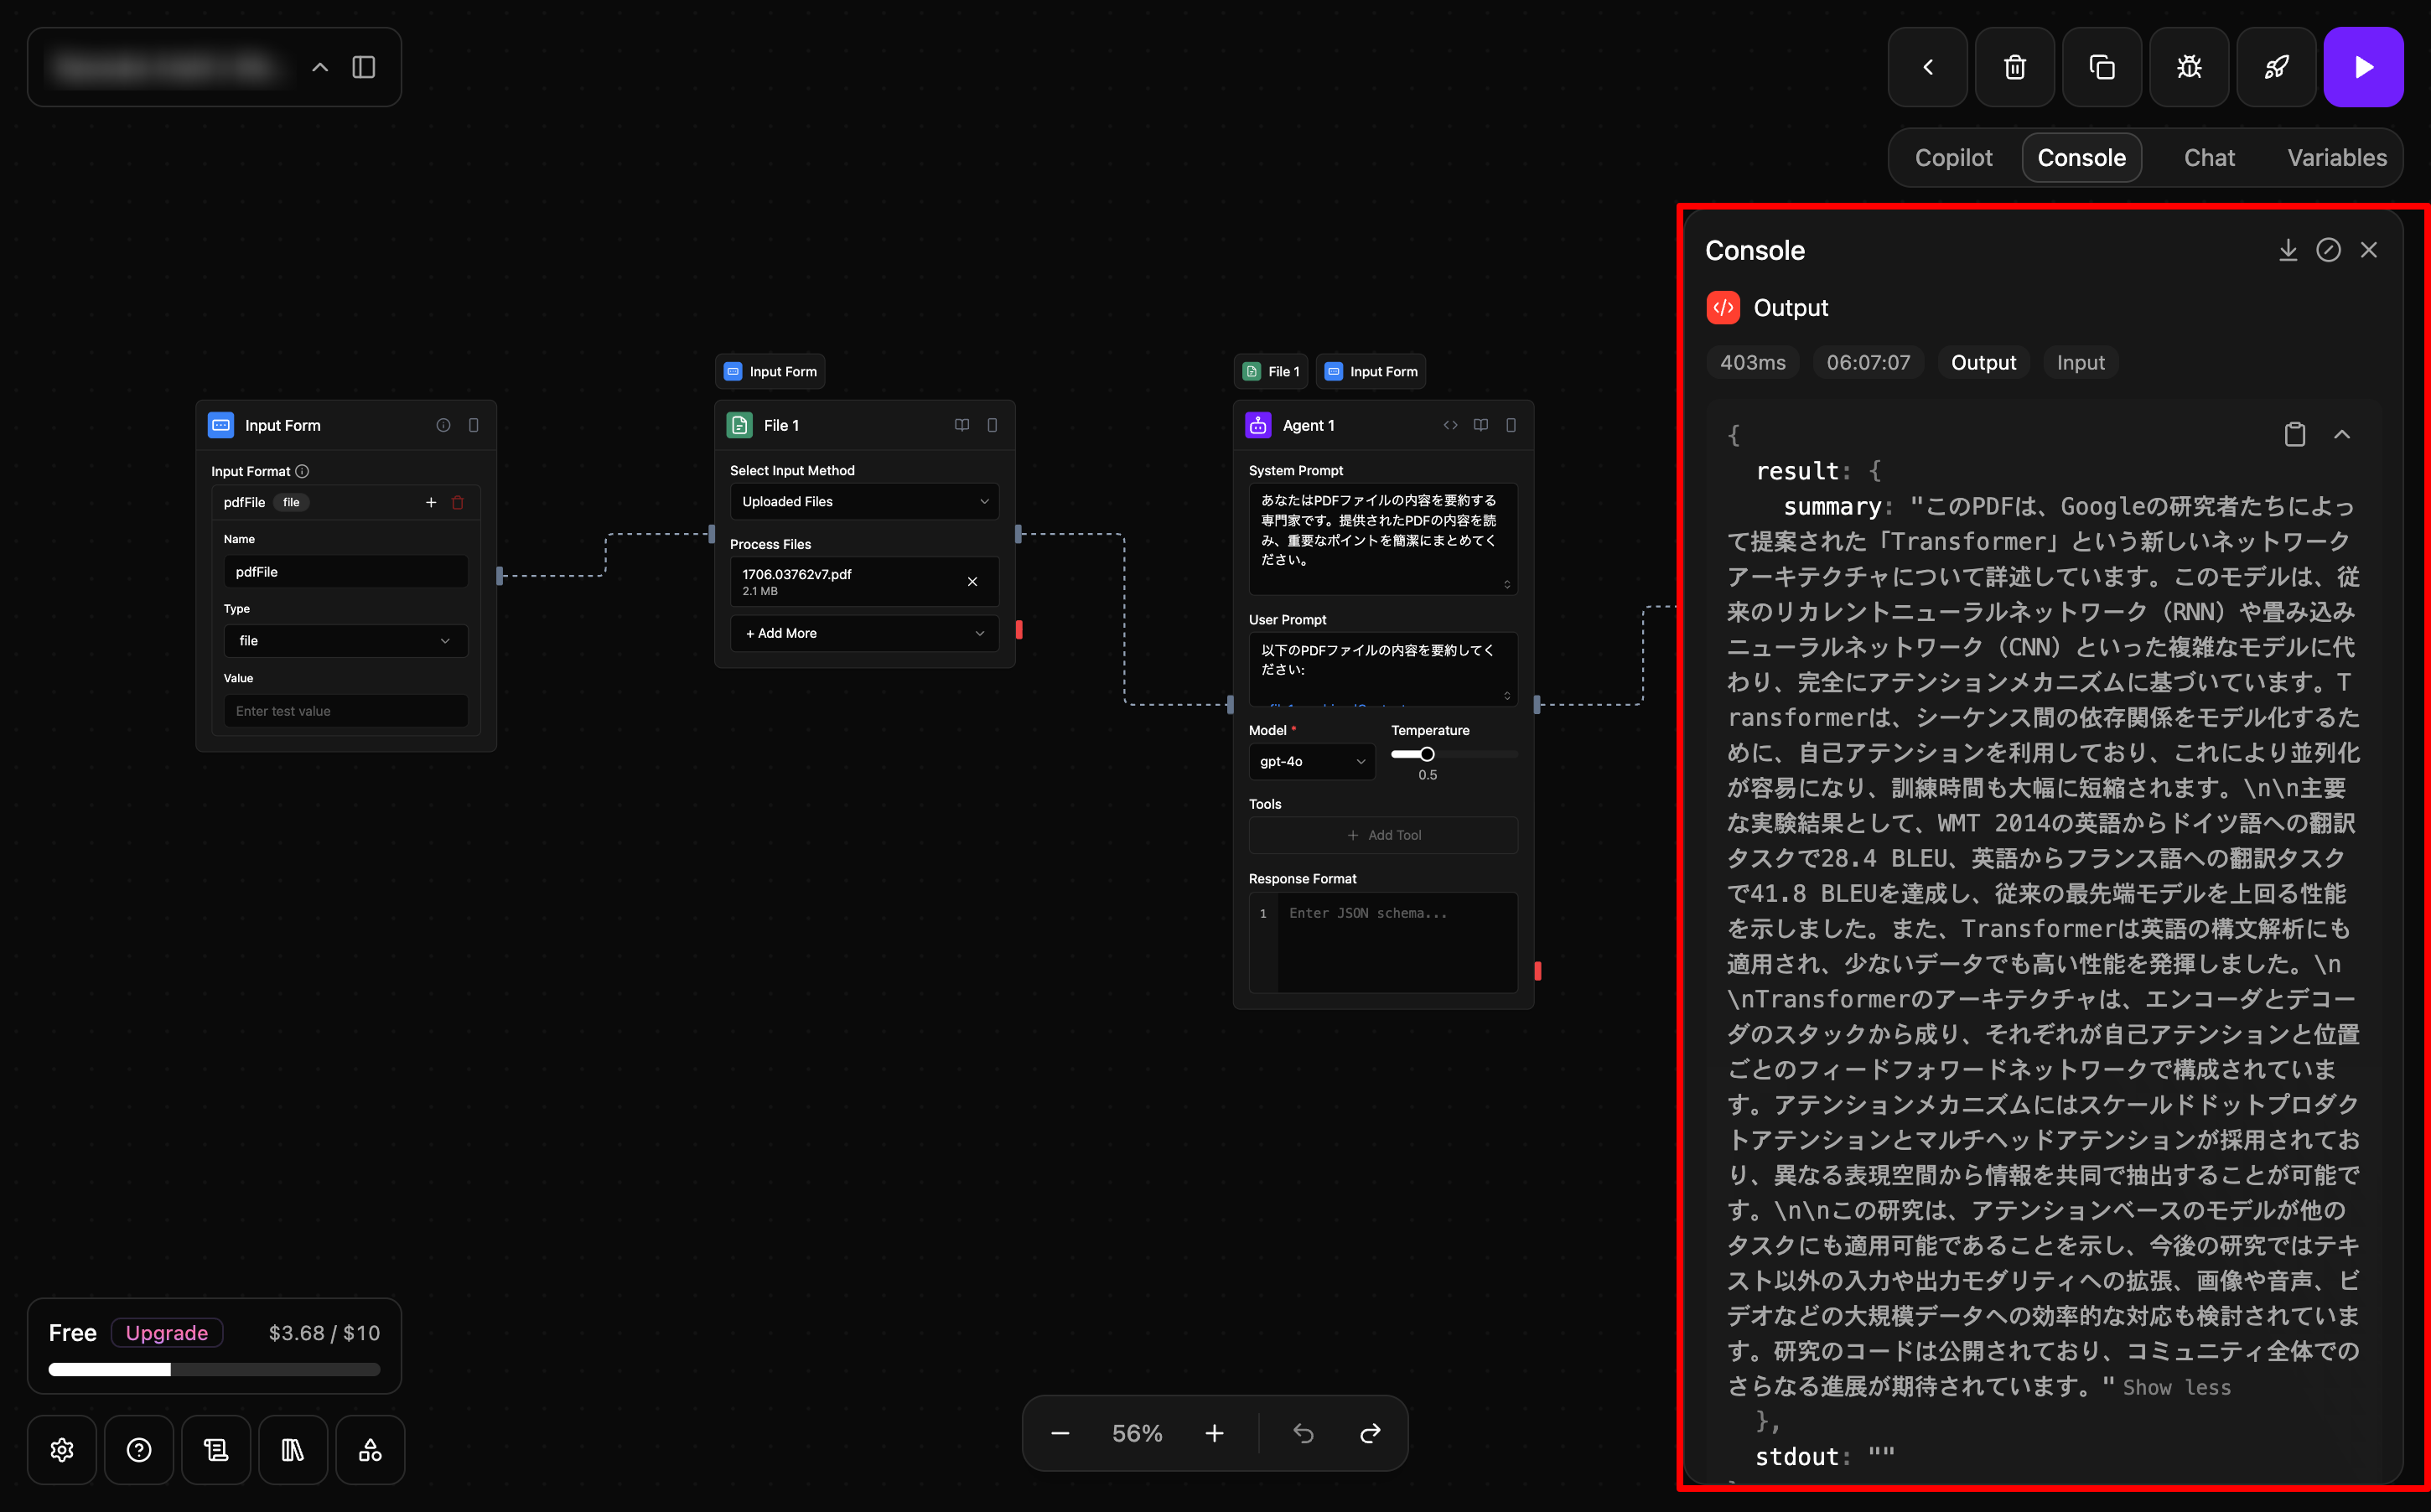The height and width of the screenshot is (1512, 2431).
Task: Click the trash delete icon in top toolbar
Action: point(2014,67)
